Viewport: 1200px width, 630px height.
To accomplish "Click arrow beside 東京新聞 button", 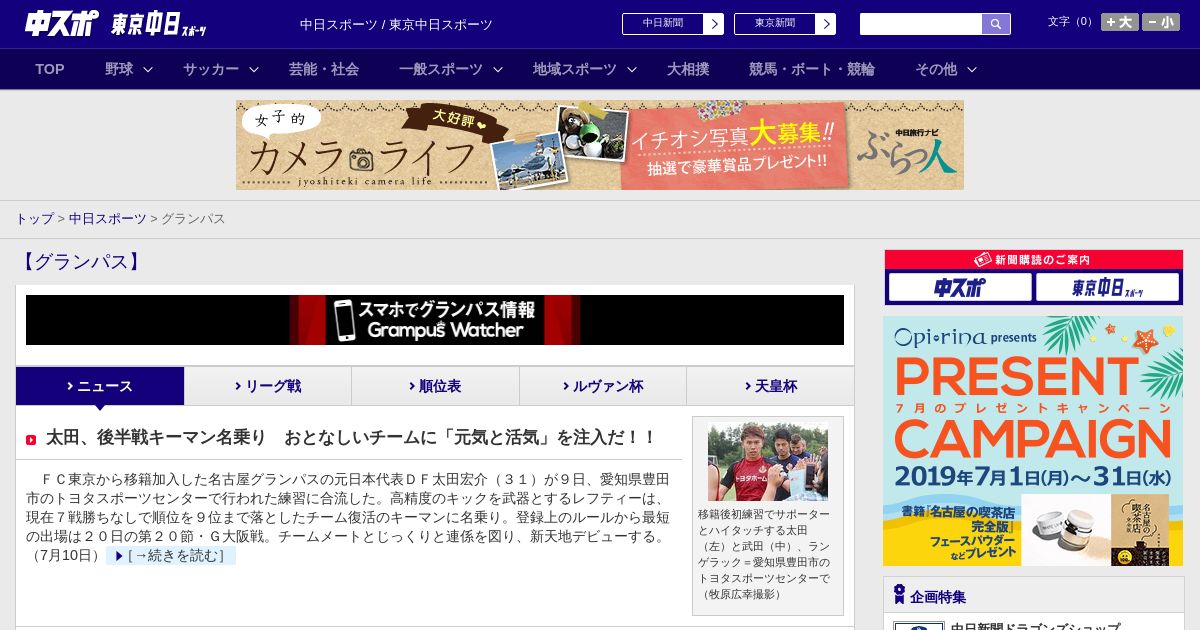I will pyautogui.click(x=826, y=24).
